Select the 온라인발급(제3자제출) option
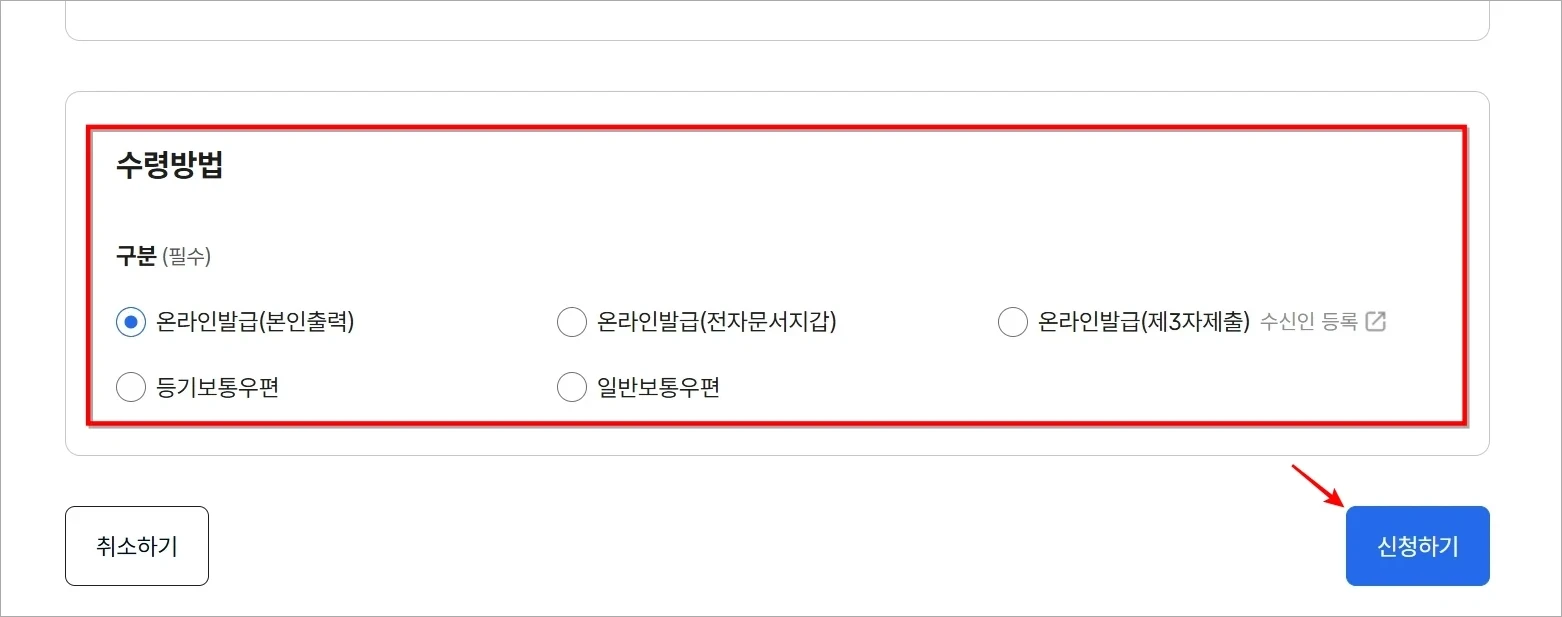The image size is (1562, 617). tap(1012, 321)
